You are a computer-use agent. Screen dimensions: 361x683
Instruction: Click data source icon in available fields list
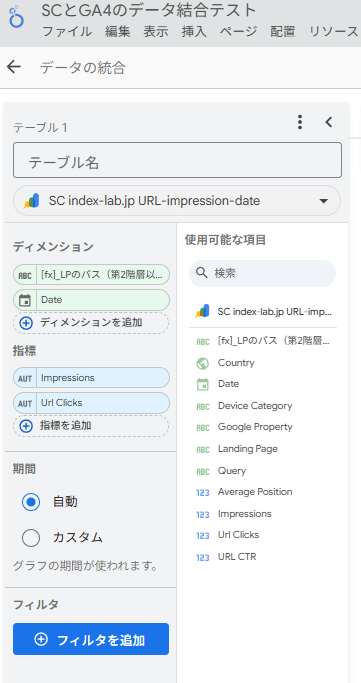coord(202,311)
